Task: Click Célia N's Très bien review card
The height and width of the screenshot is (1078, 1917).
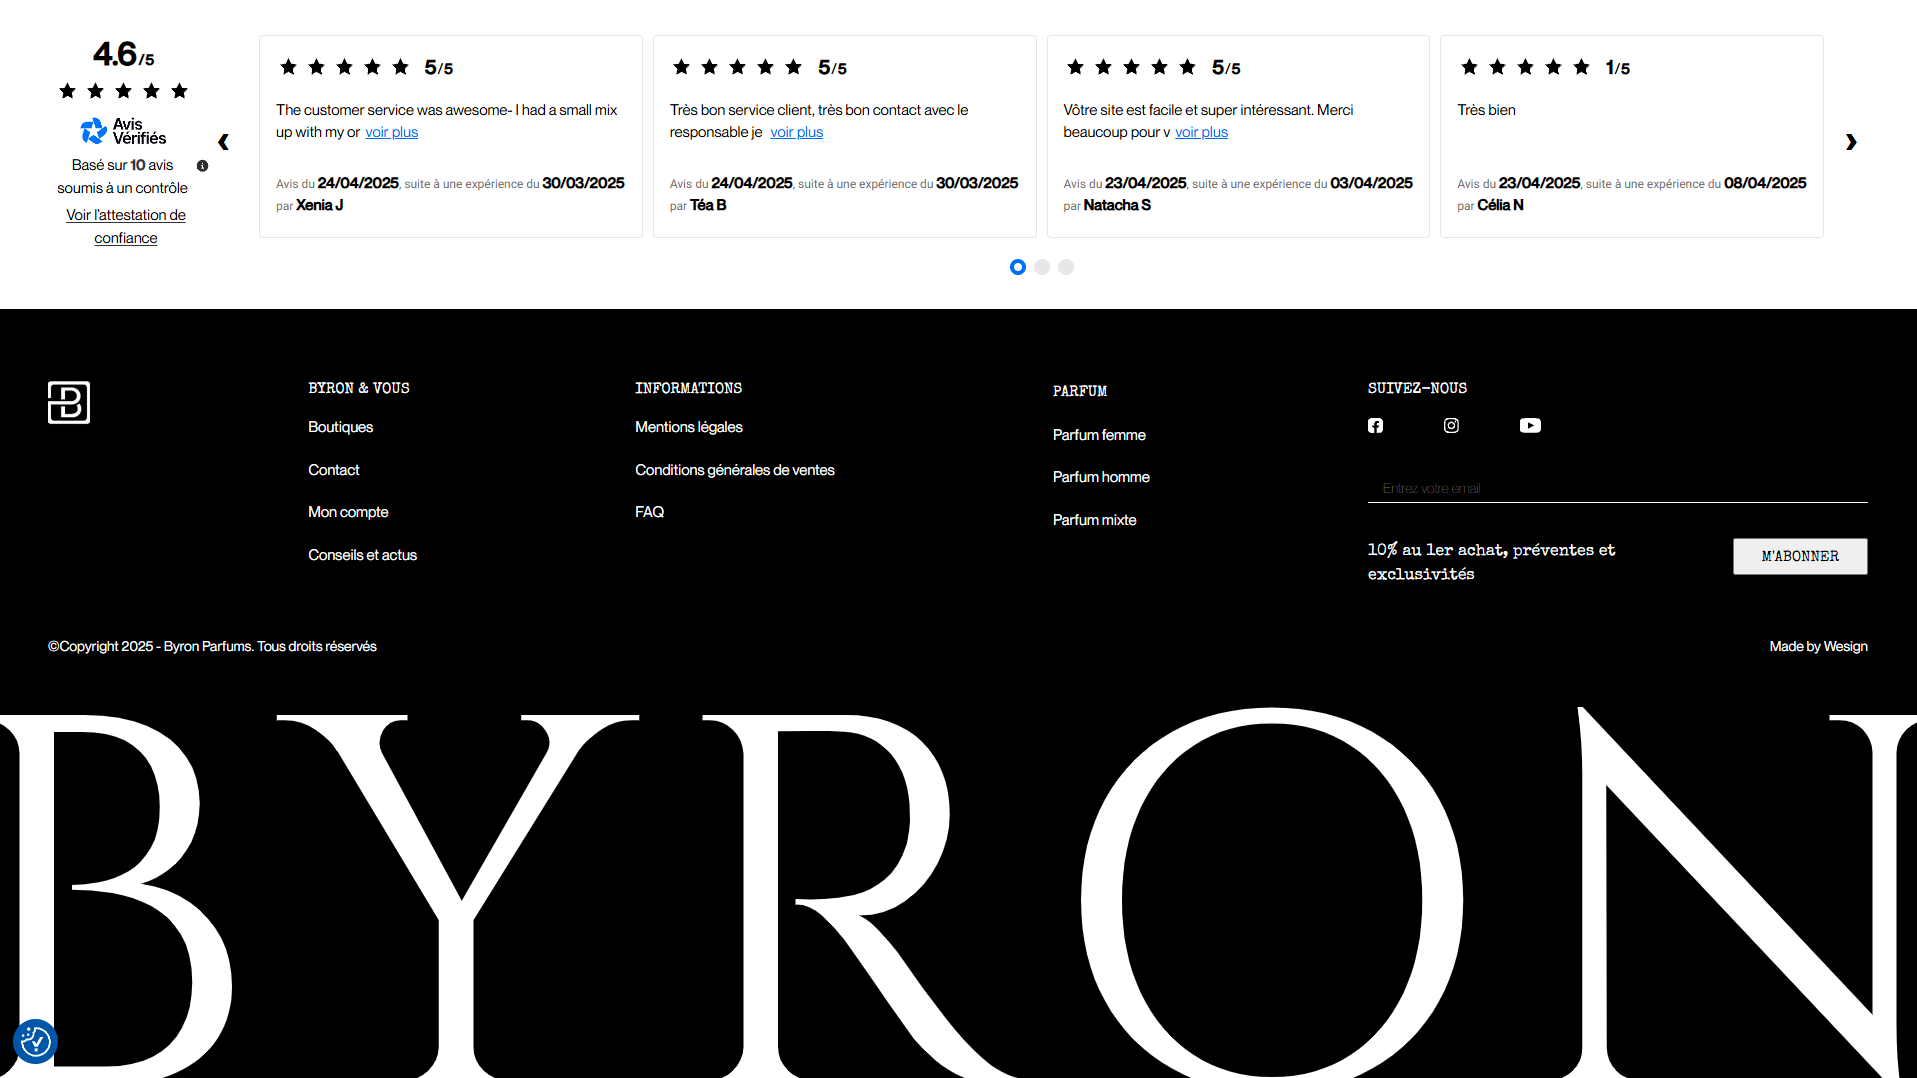Action: [1631, 137]
